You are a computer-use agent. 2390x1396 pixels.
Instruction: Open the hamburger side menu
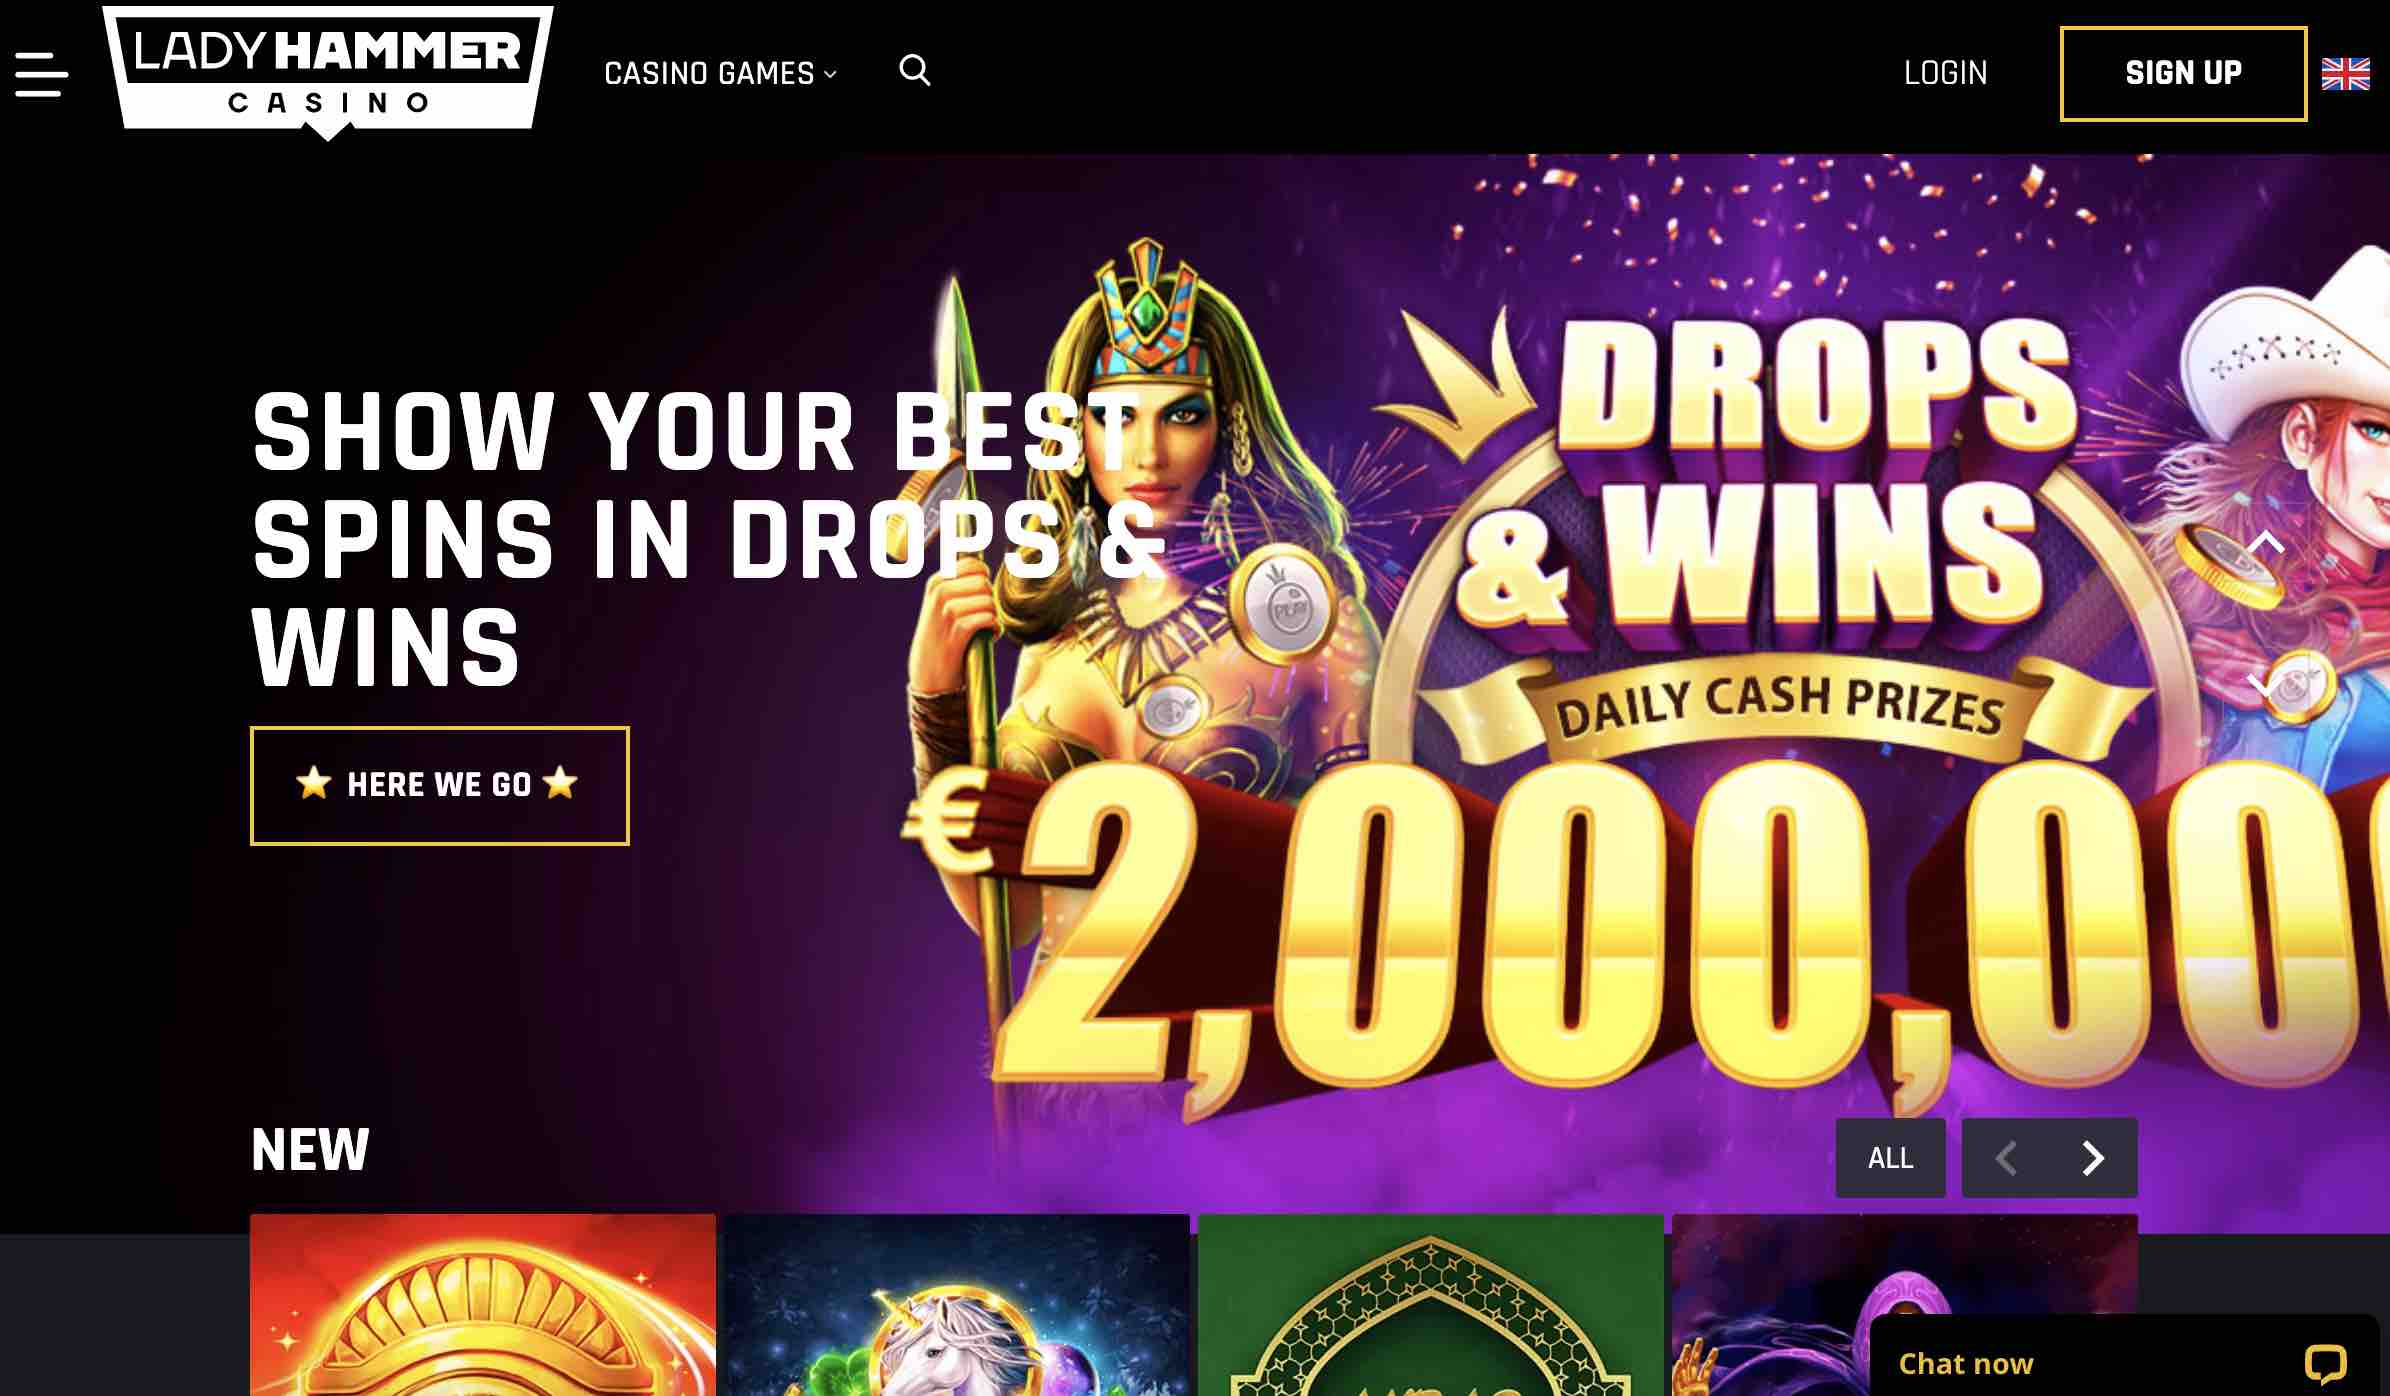[41, 74]
